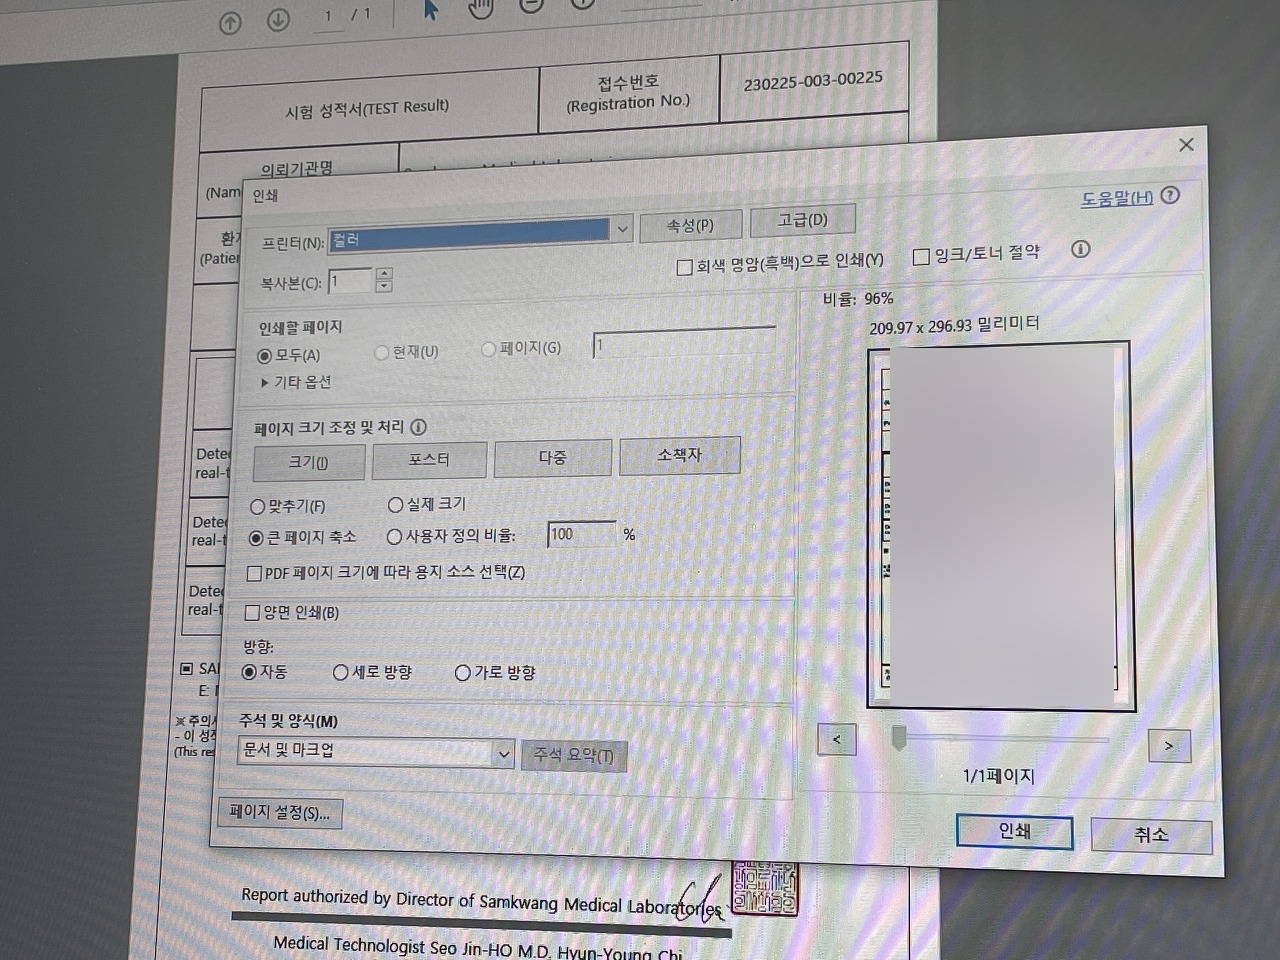Click the 페이지 설정(S)... button

(280, 812)
